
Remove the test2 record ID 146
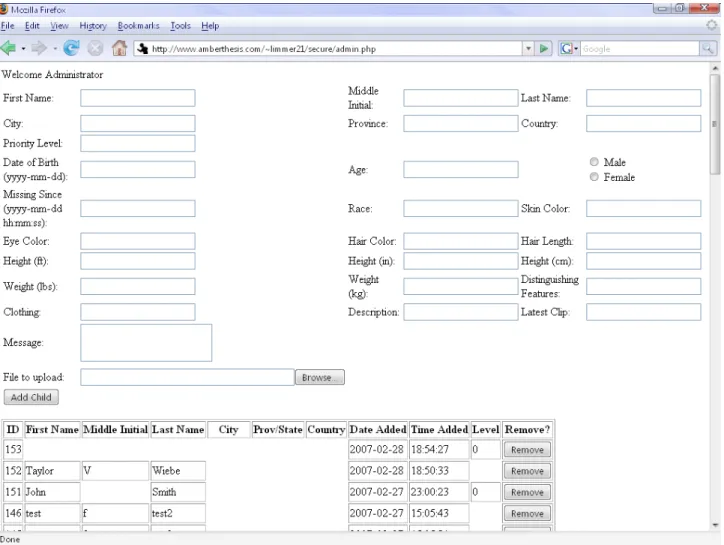527,514
